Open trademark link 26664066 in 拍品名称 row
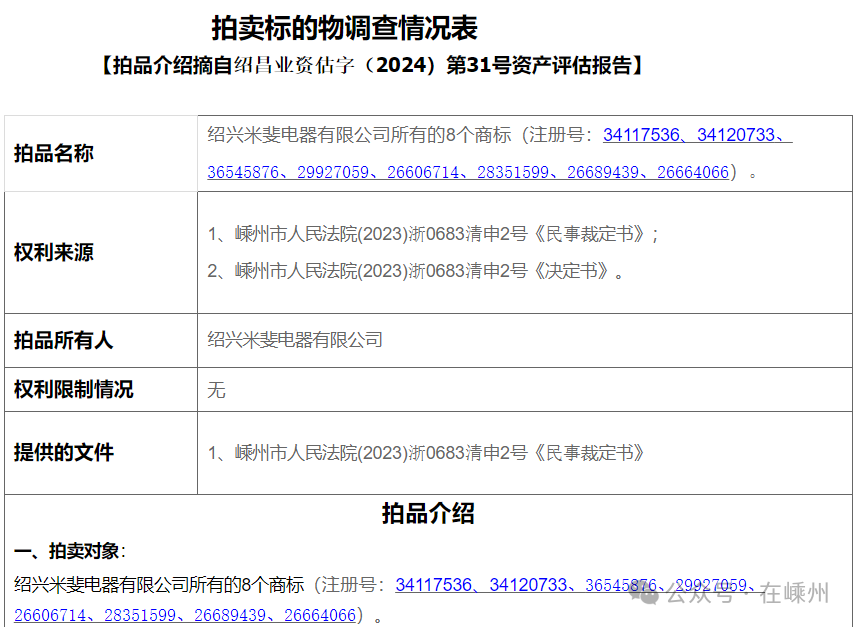Screen dimensions: 857x627 click(x=693, y=172)
